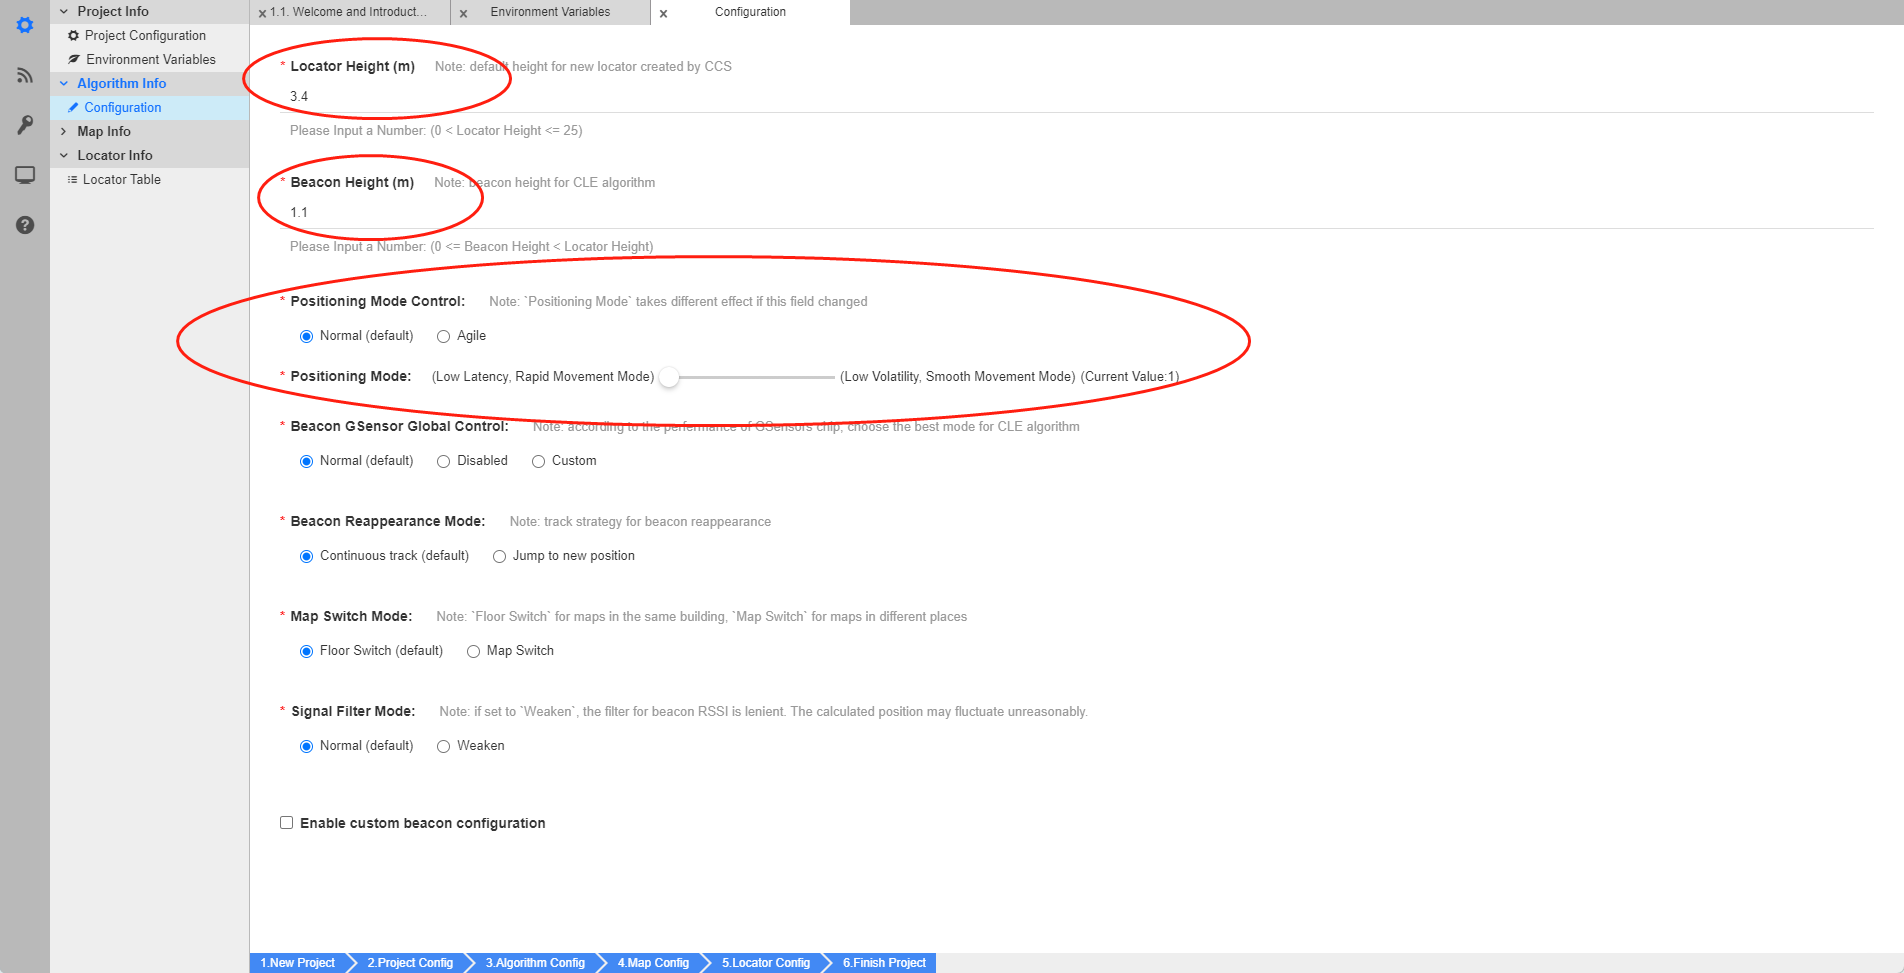Expand the Map Info tree section
Viewport: 1904px width, 973px height.
[x=64, y=132]
